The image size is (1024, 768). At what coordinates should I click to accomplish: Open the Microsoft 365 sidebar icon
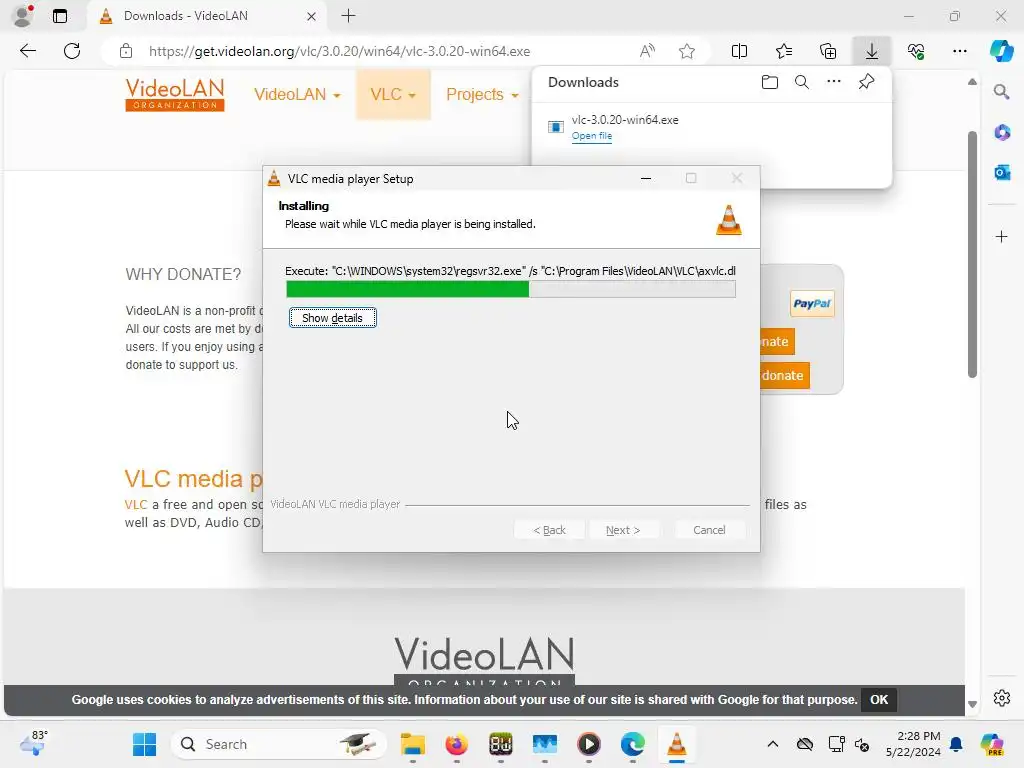click(x=1002, y=133)
